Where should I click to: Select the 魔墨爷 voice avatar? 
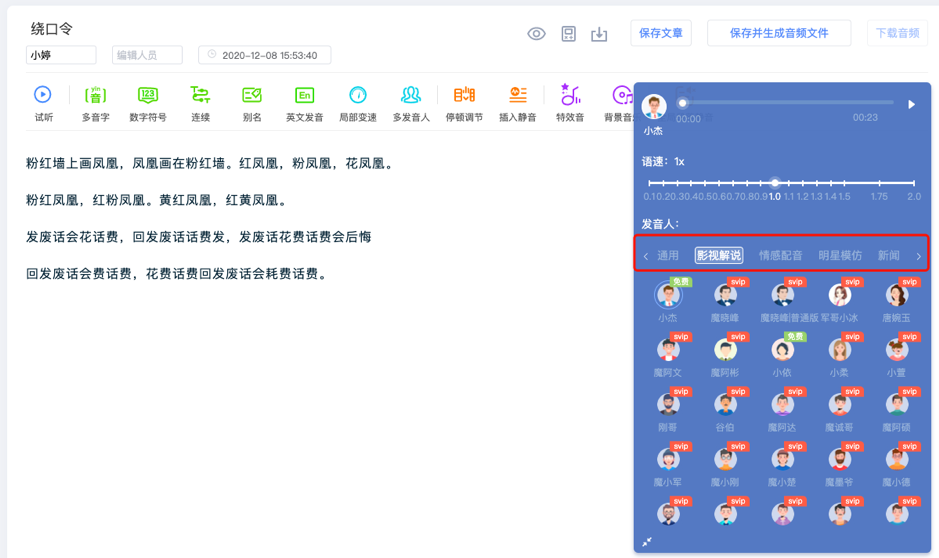click(839, 459)
